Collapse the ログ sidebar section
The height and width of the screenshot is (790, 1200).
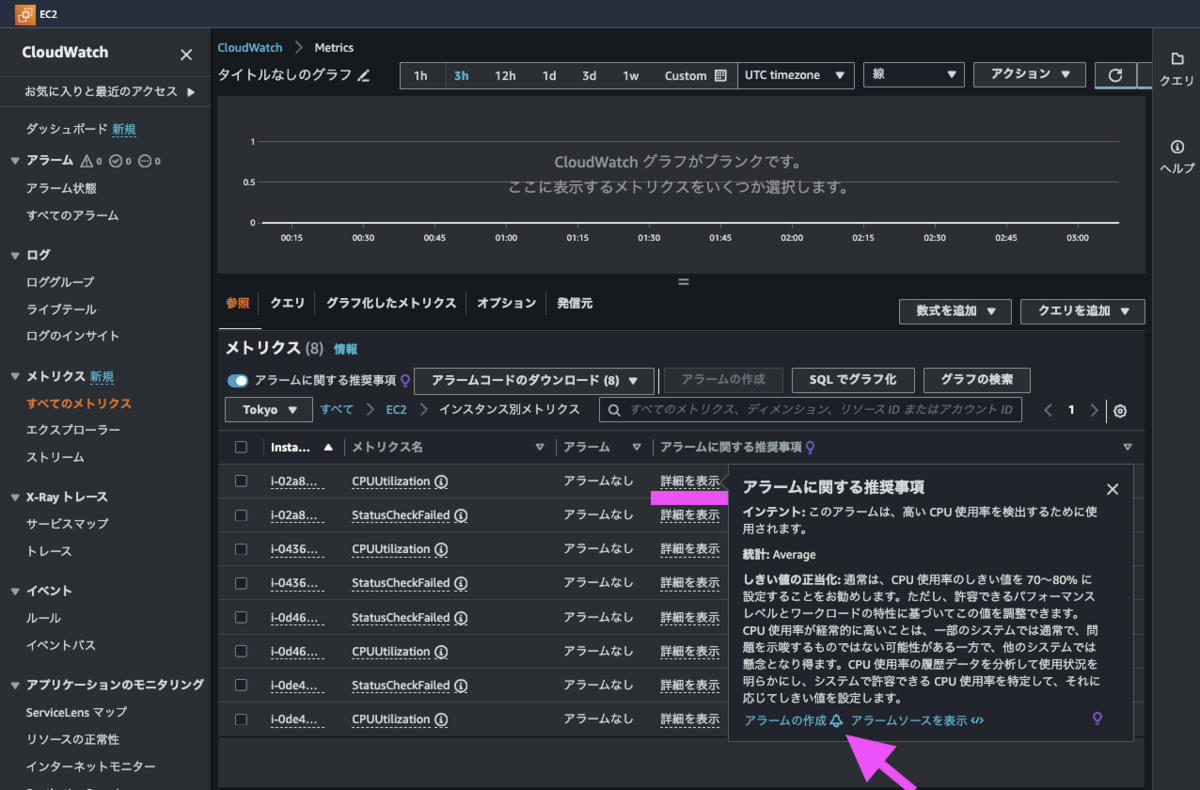[15, 255]
